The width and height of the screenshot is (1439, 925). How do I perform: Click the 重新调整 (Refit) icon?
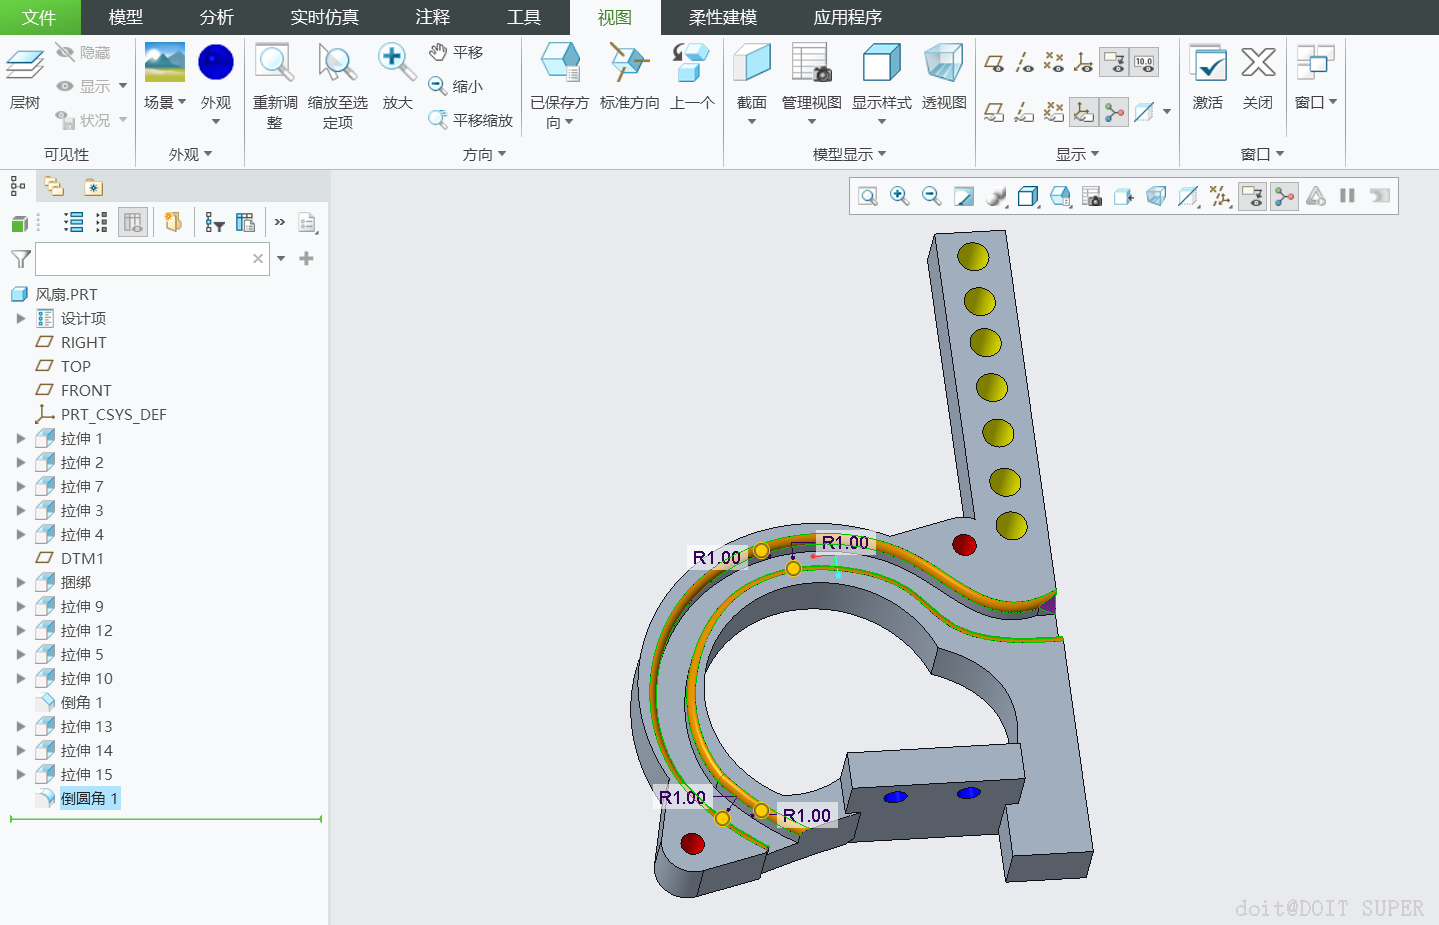pos(274,64)
